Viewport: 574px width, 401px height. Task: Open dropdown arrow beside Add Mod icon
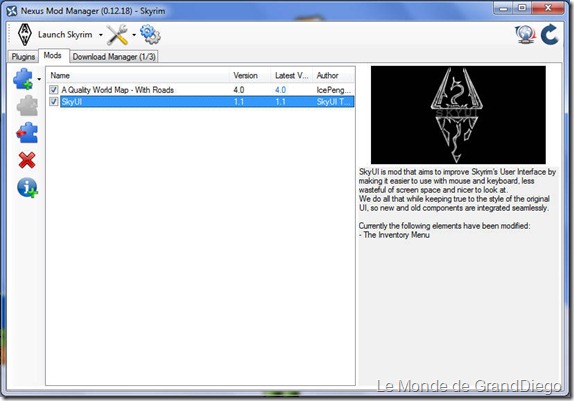39,79
